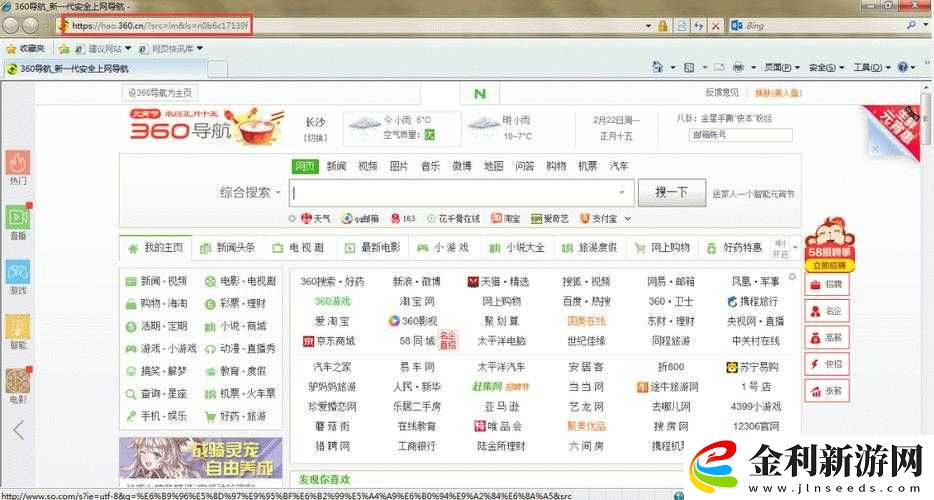934x500 pixels.
Task: Open the 淘宝网 link in site grid
Action: (417, 302)
